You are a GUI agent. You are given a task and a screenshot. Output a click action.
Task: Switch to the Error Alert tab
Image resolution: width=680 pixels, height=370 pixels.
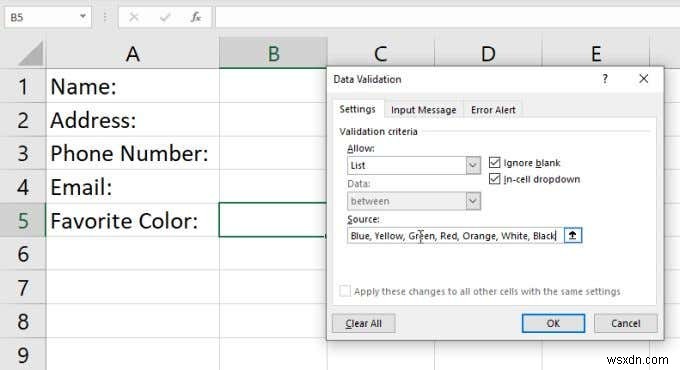[x=493, y=110]
